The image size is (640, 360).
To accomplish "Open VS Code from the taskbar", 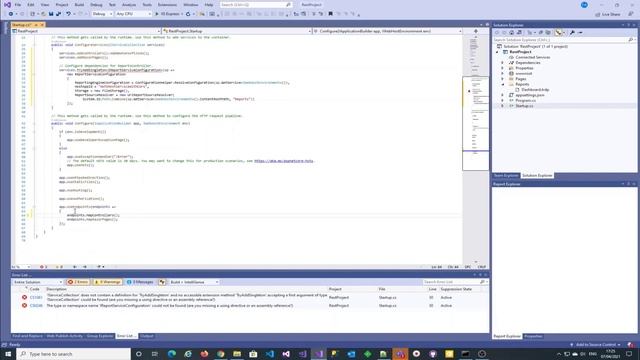I will click(x=270, y=354).
